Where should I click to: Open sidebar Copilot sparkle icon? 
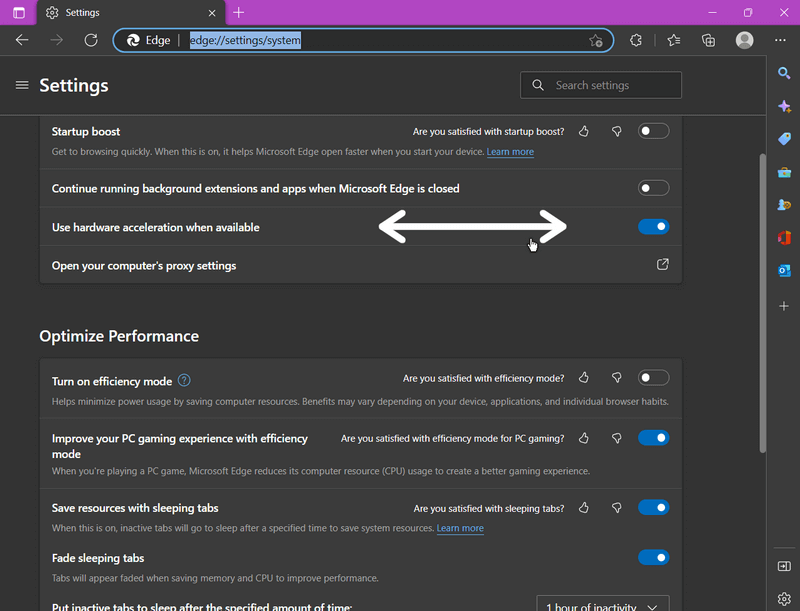[784, 106]
